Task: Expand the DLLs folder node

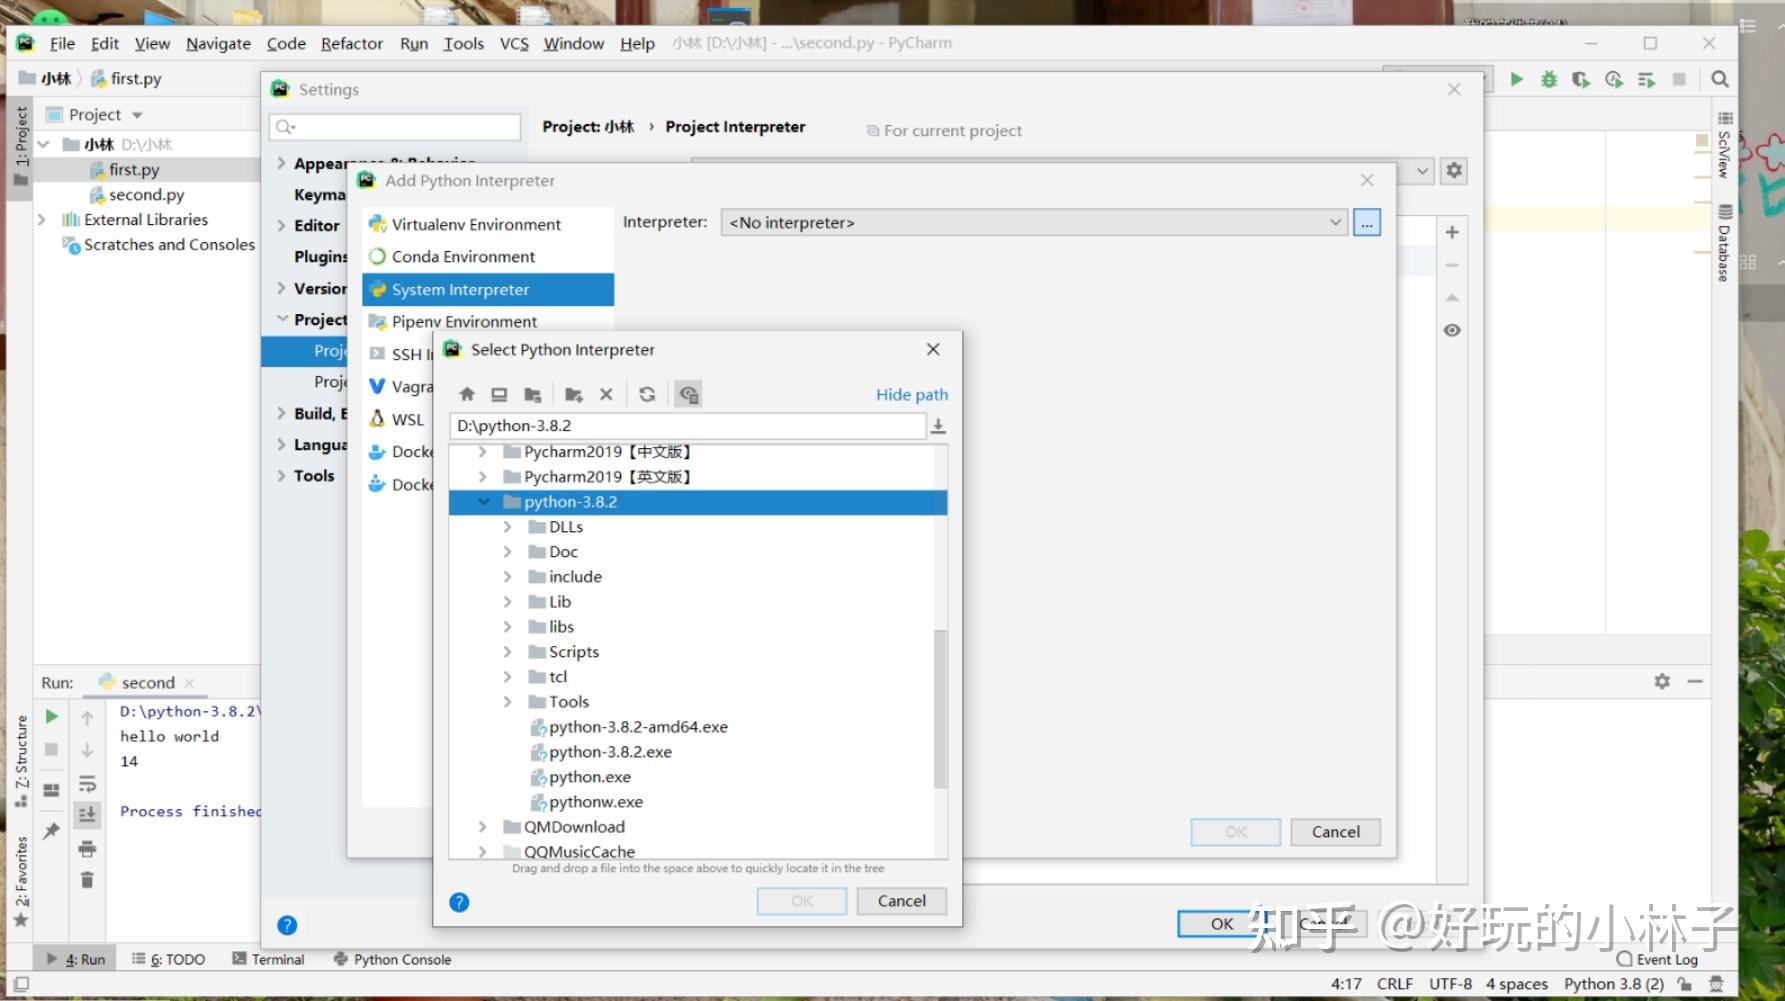Action: point(508,526)
